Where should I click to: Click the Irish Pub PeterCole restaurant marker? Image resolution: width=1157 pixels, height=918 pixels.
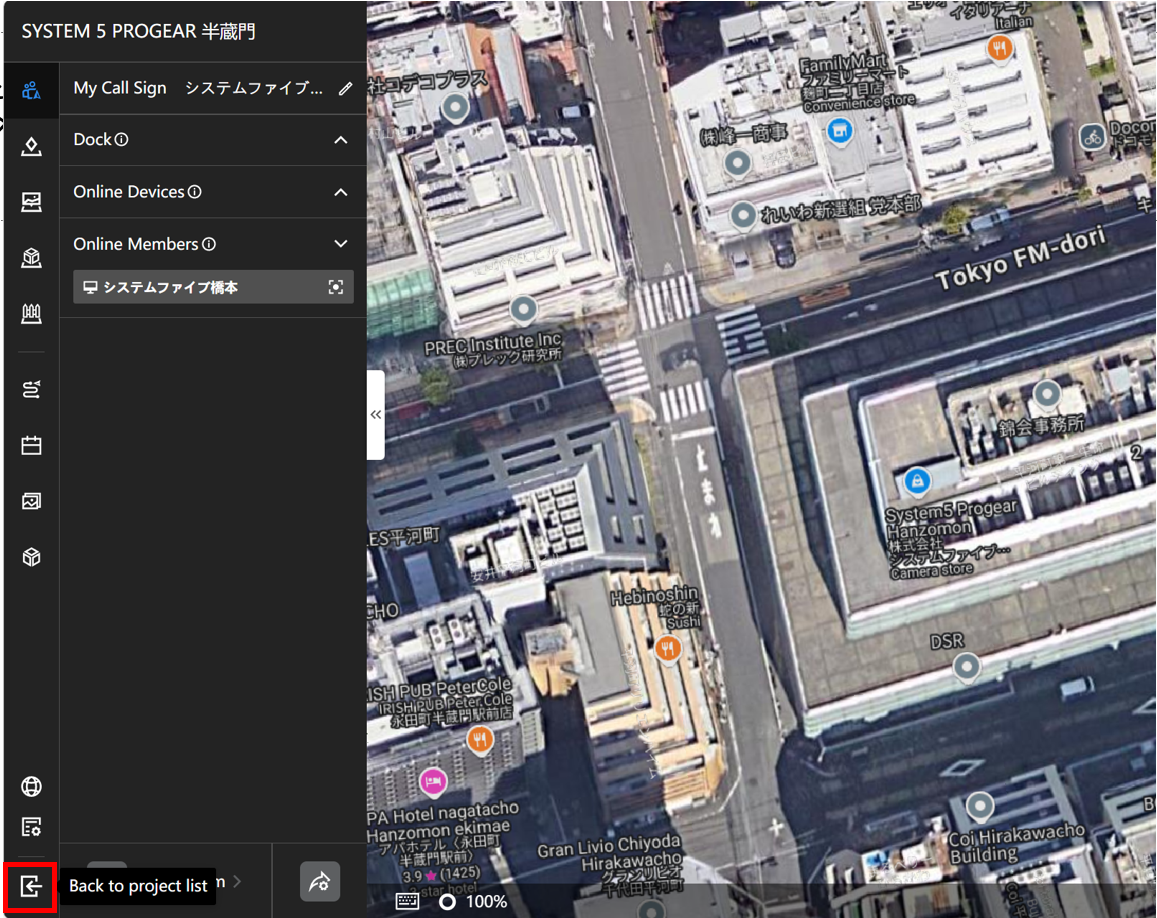point(480,739)
